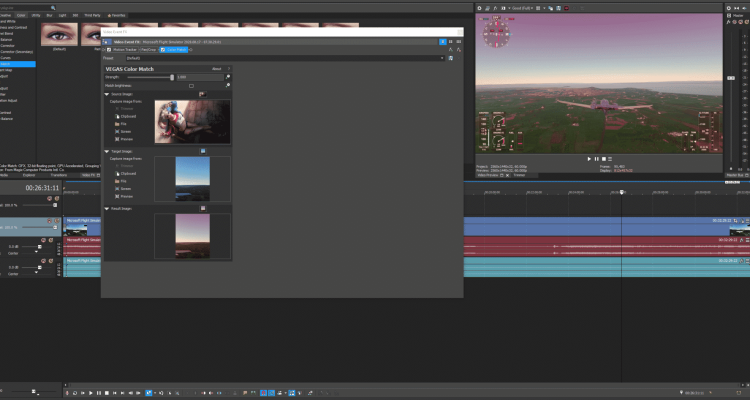The image size is (750, 400).
Task: Click the small Result Image header icon
Action: coord(203,209)
